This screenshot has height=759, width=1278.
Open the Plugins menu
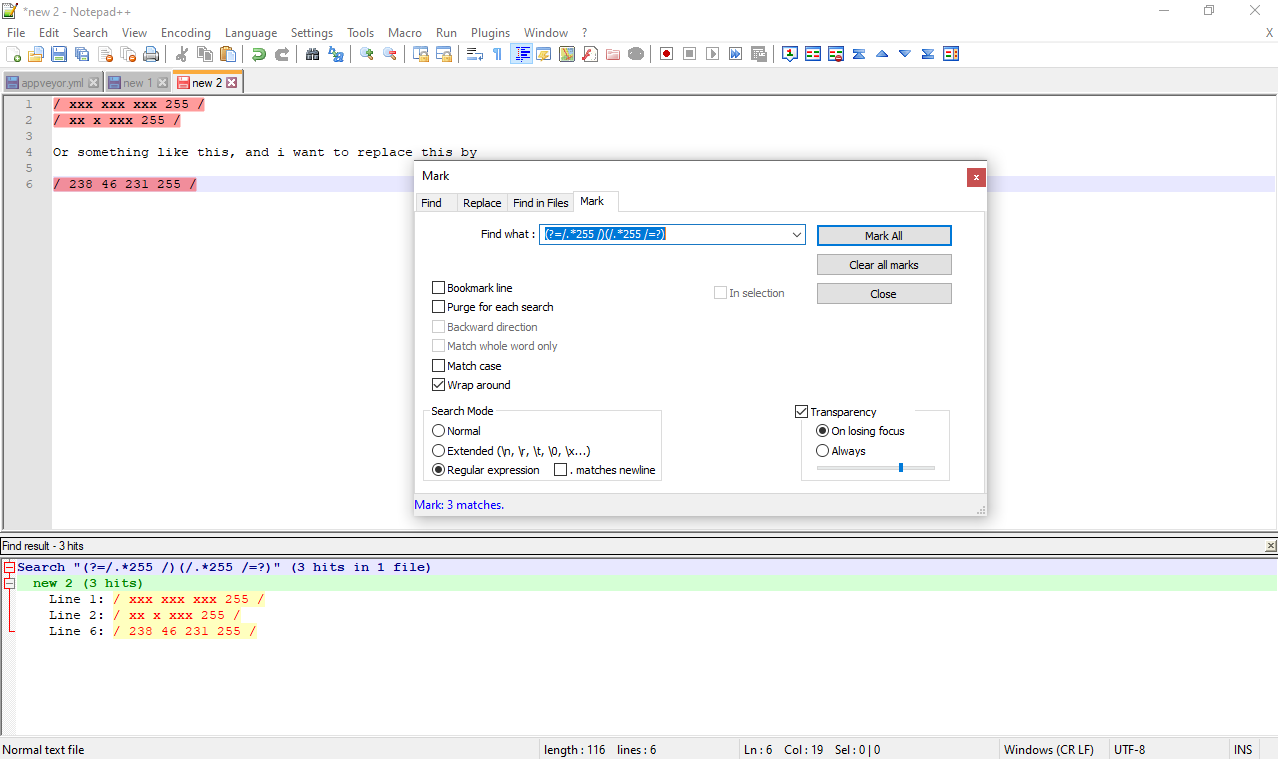coord(491,33)
